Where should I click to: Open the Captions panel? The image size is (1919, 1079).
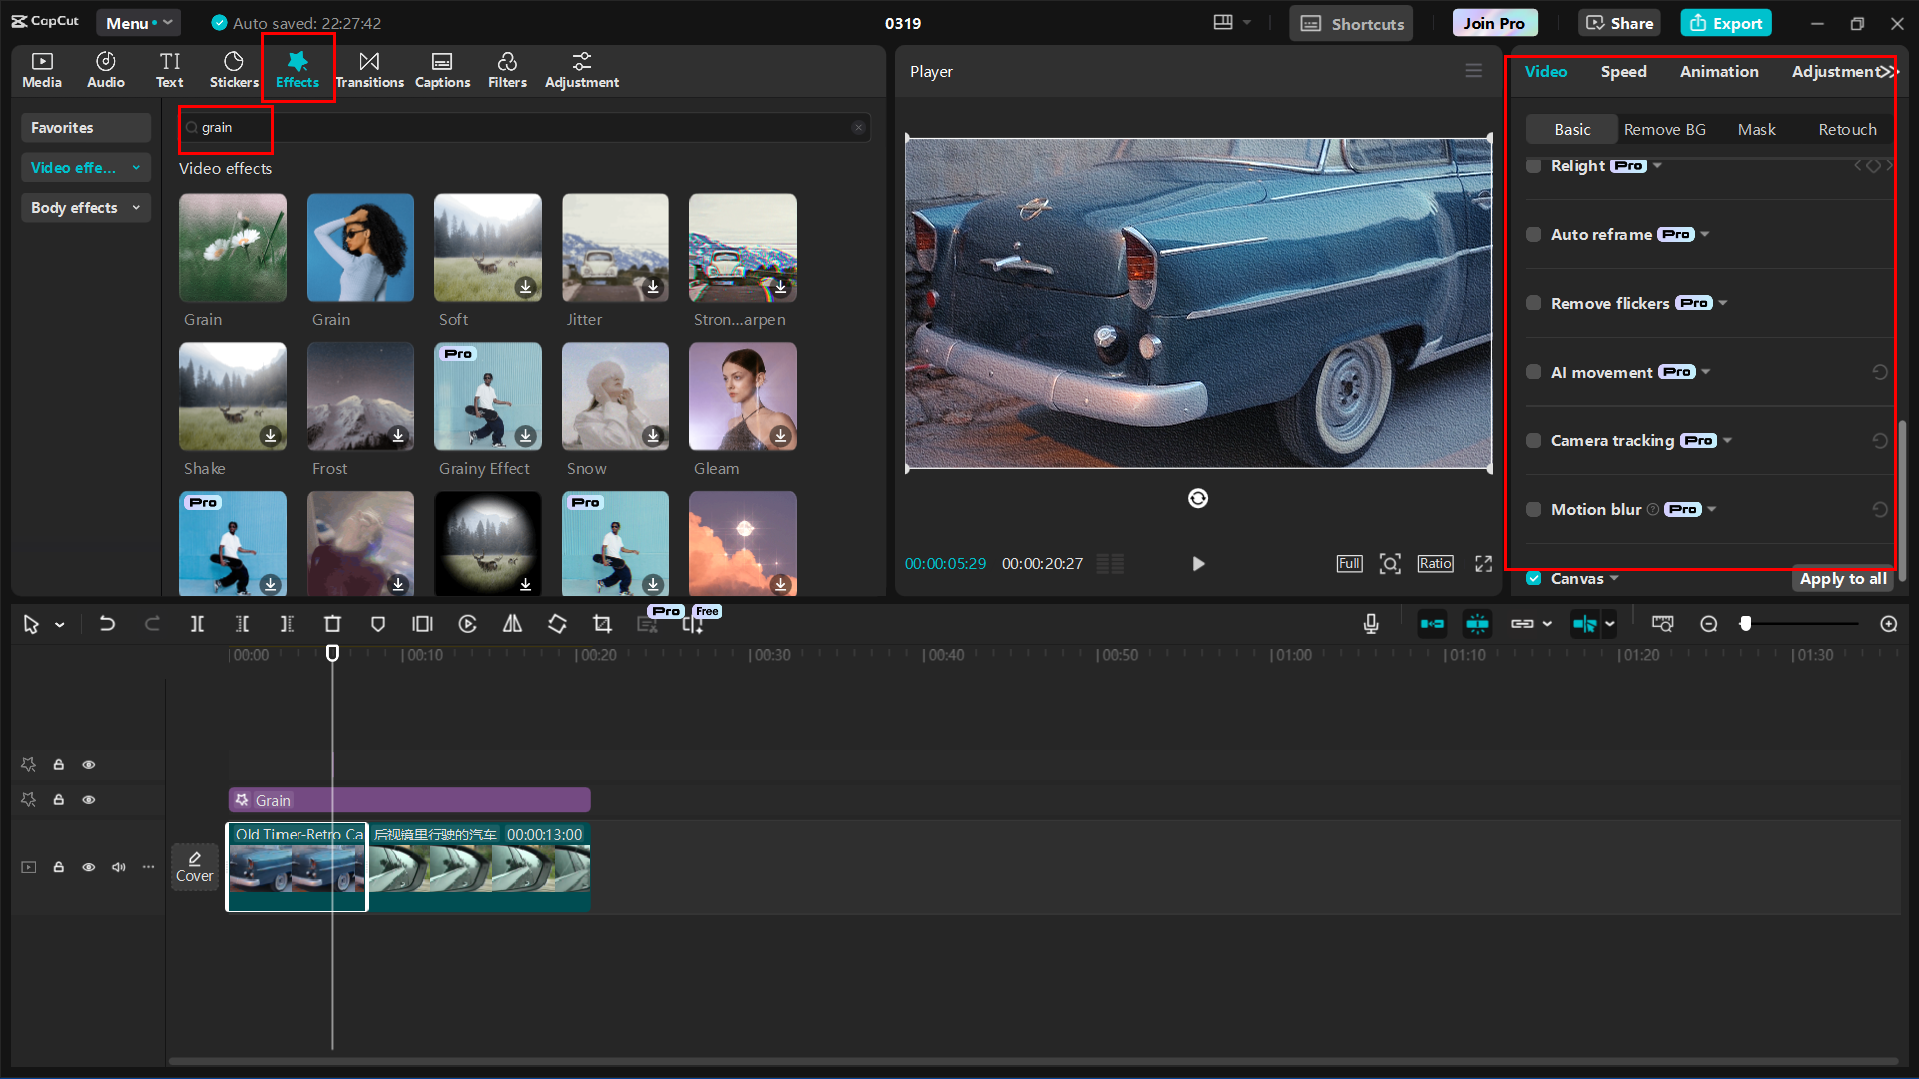point(442,69)
